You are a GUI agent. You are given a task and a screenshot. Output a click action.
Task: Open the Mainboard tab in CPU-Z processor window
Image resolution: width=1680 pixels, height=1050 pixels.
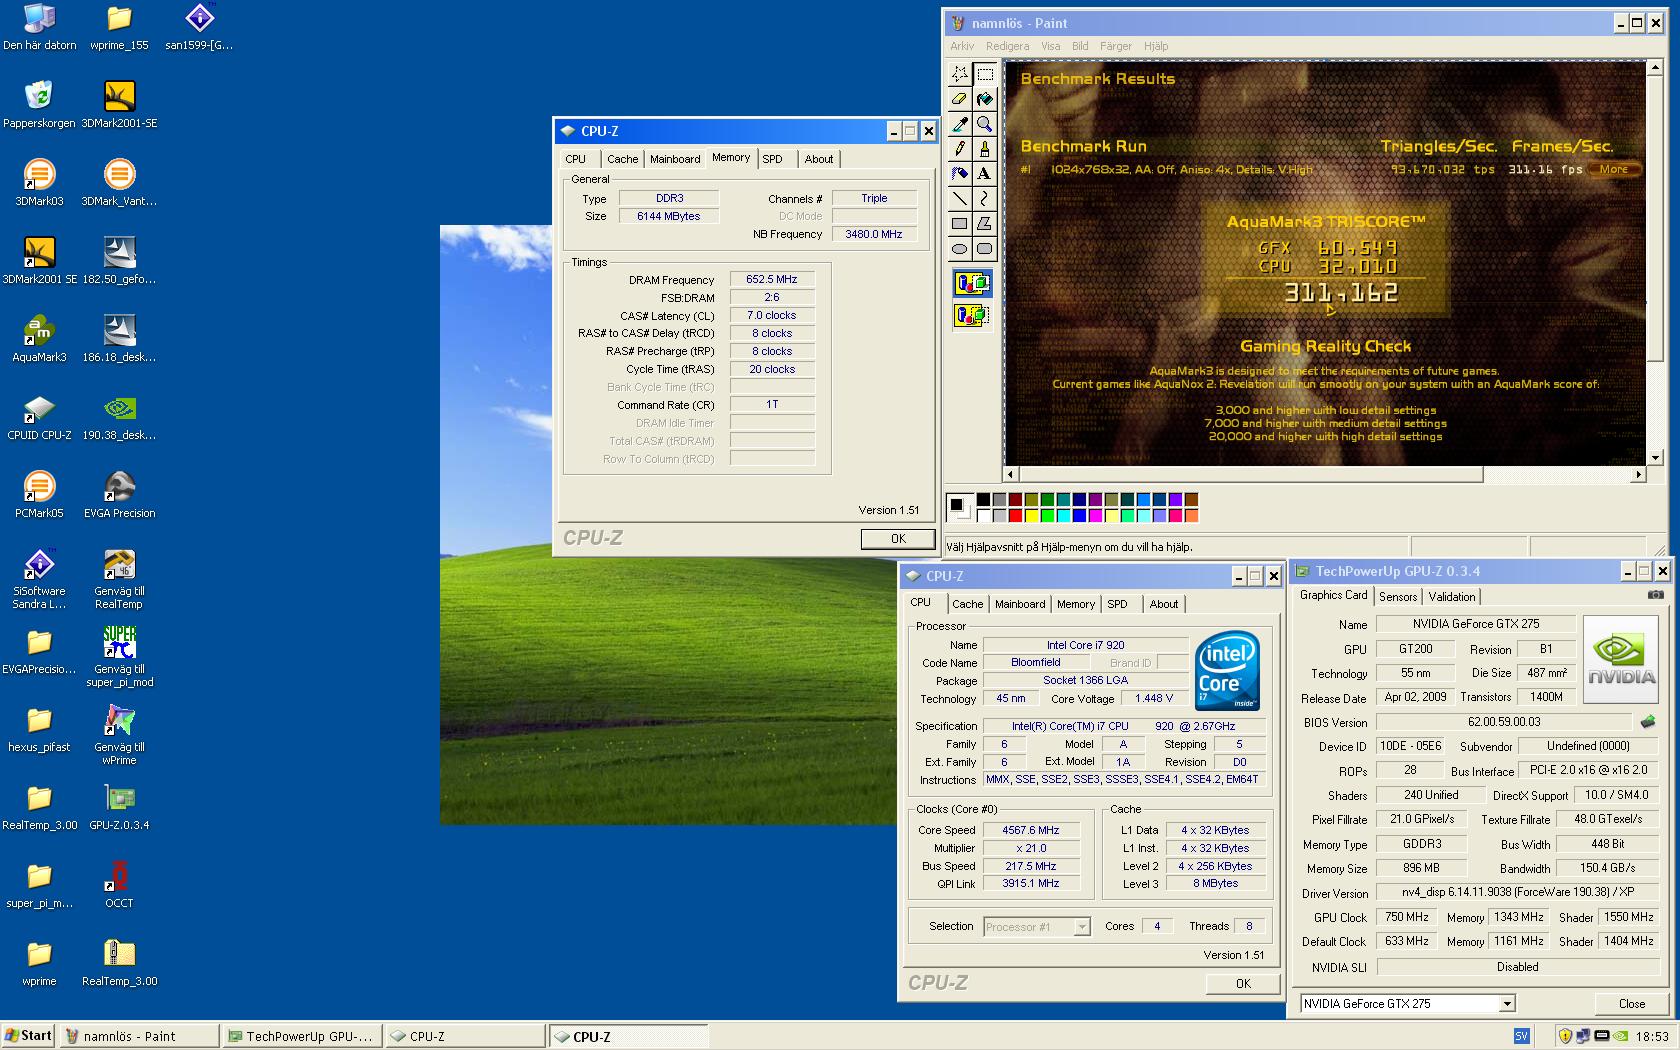pyautogui.click(x=1020, y=604)
